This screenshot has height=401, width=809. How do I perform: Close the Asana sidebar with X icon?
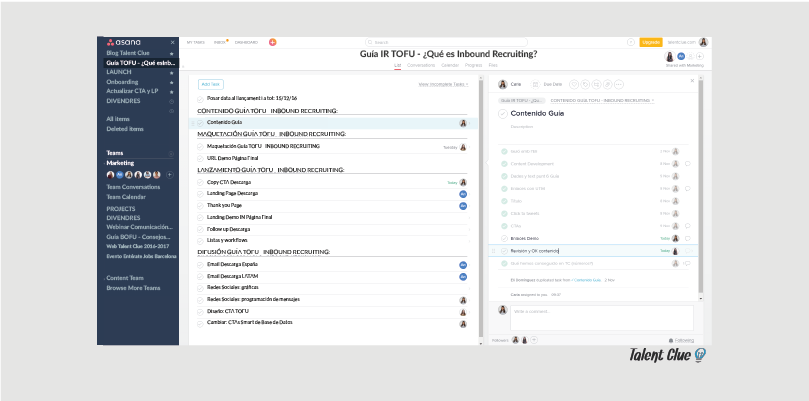(x=173, y=43)
